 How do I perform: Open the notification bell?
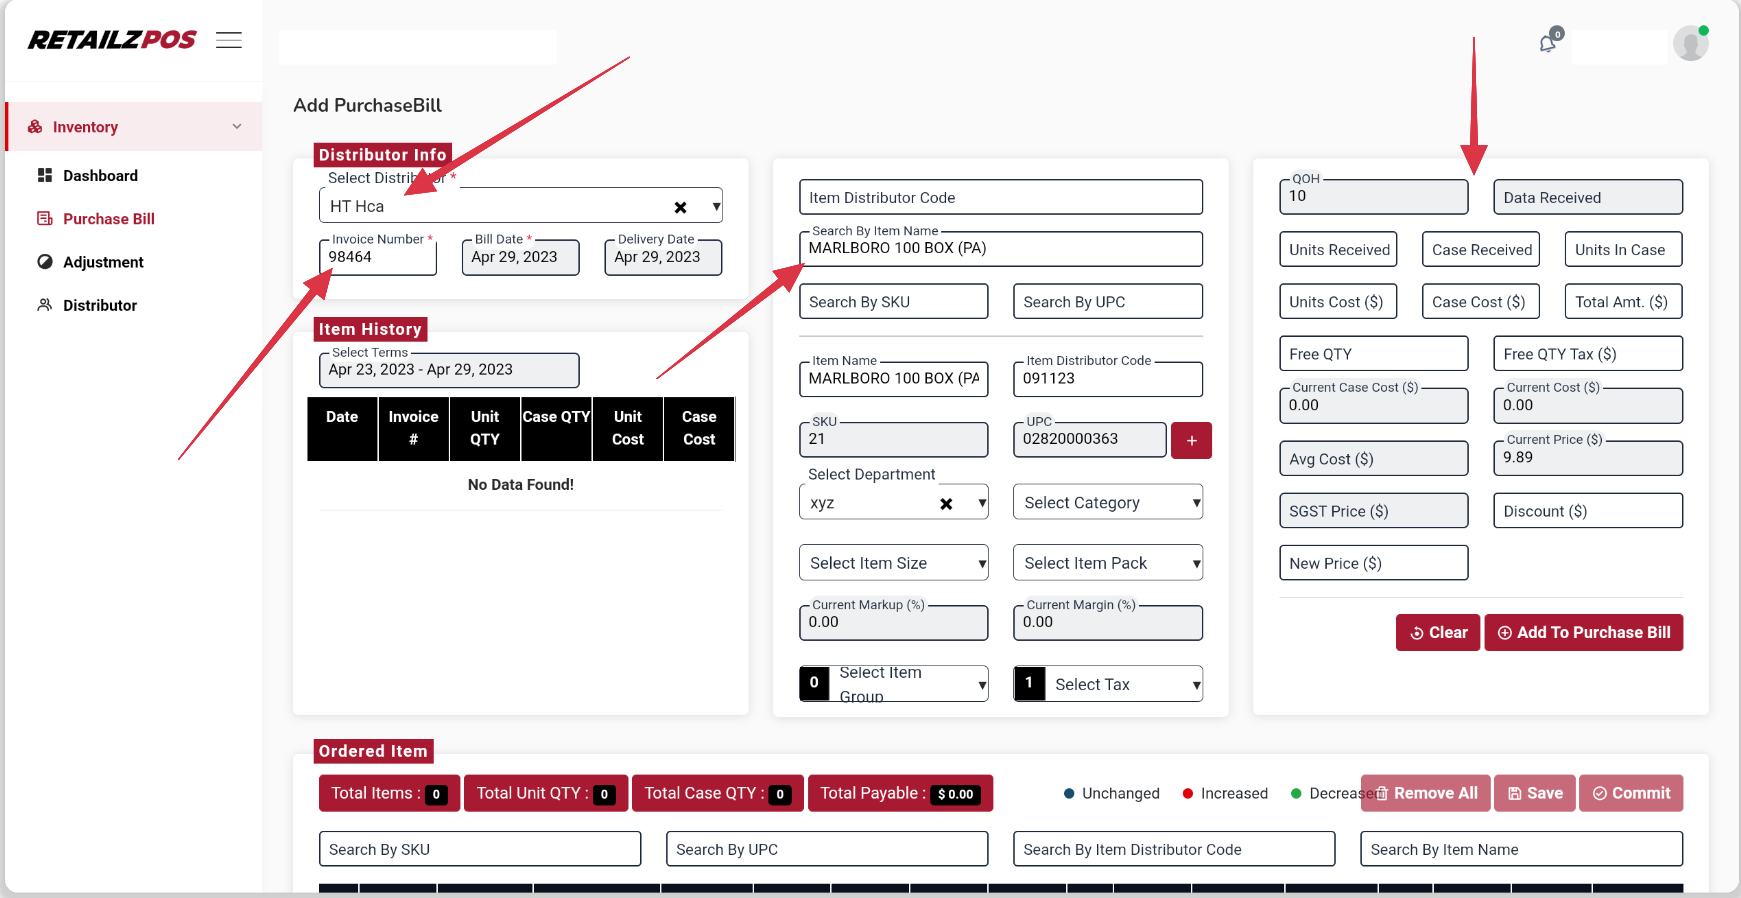(x=1548, y=43)
